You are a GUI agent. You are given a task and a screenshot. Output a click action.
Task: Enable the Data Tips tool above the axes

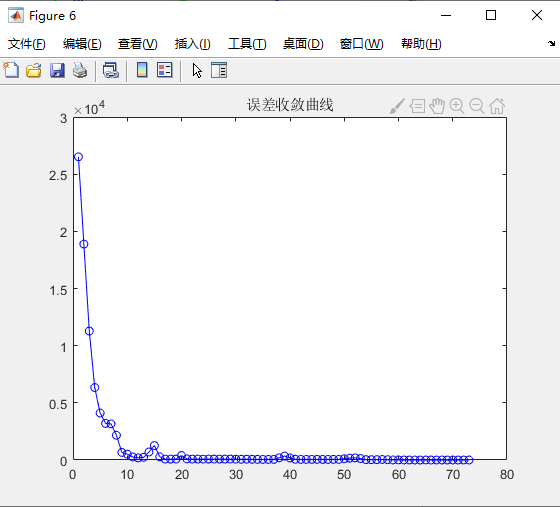click(x=417, y=106)
